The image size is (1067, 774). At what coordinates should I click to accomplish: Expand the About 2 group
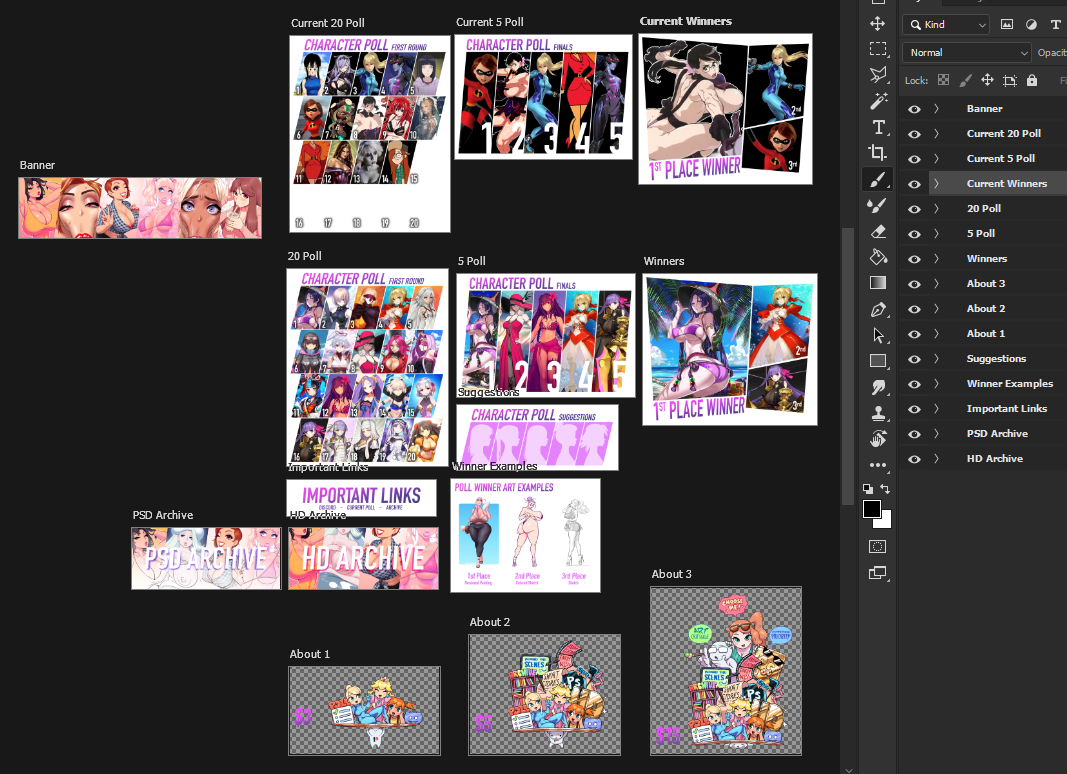(936, 308)
